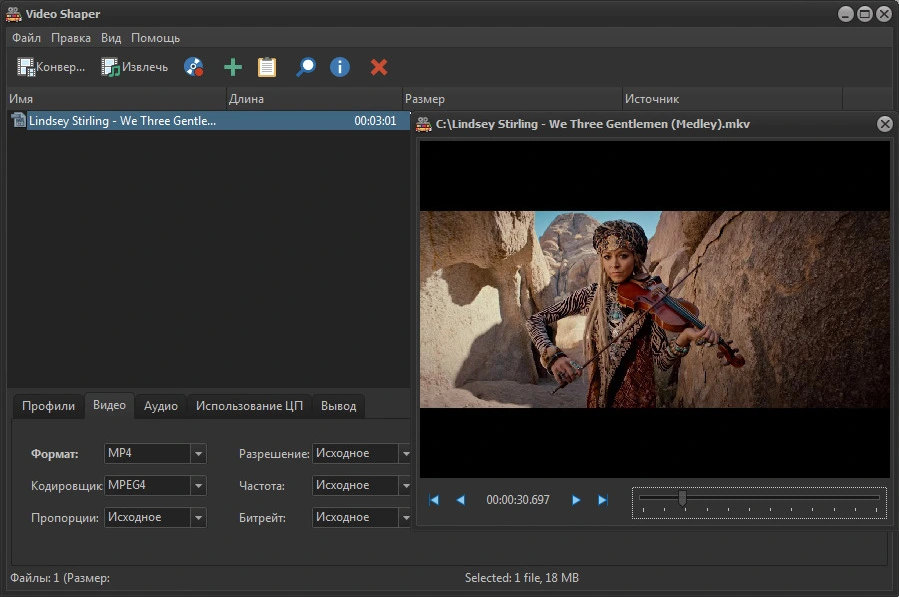899x597 pixels.
Task: Open the Файл menu
Action: (x=27, y=38)
